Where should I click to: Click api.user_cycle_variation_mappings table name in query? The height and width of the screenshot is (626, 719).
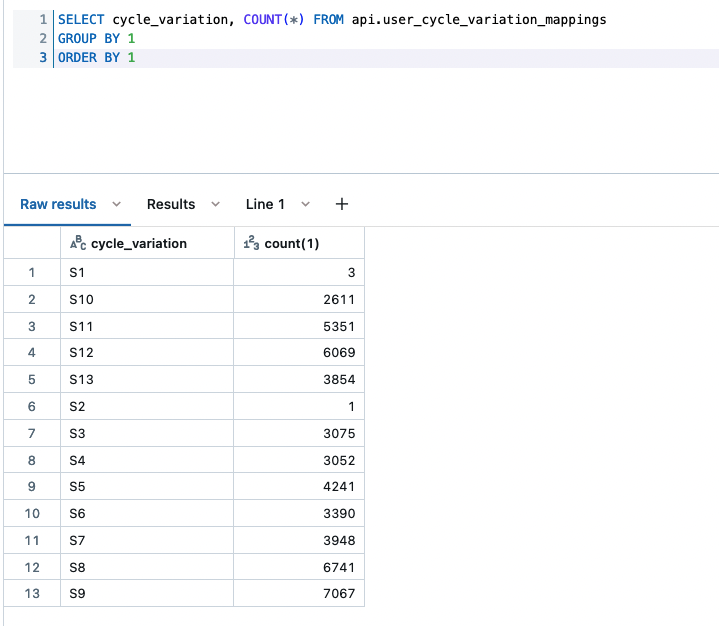tap(479, 20)
